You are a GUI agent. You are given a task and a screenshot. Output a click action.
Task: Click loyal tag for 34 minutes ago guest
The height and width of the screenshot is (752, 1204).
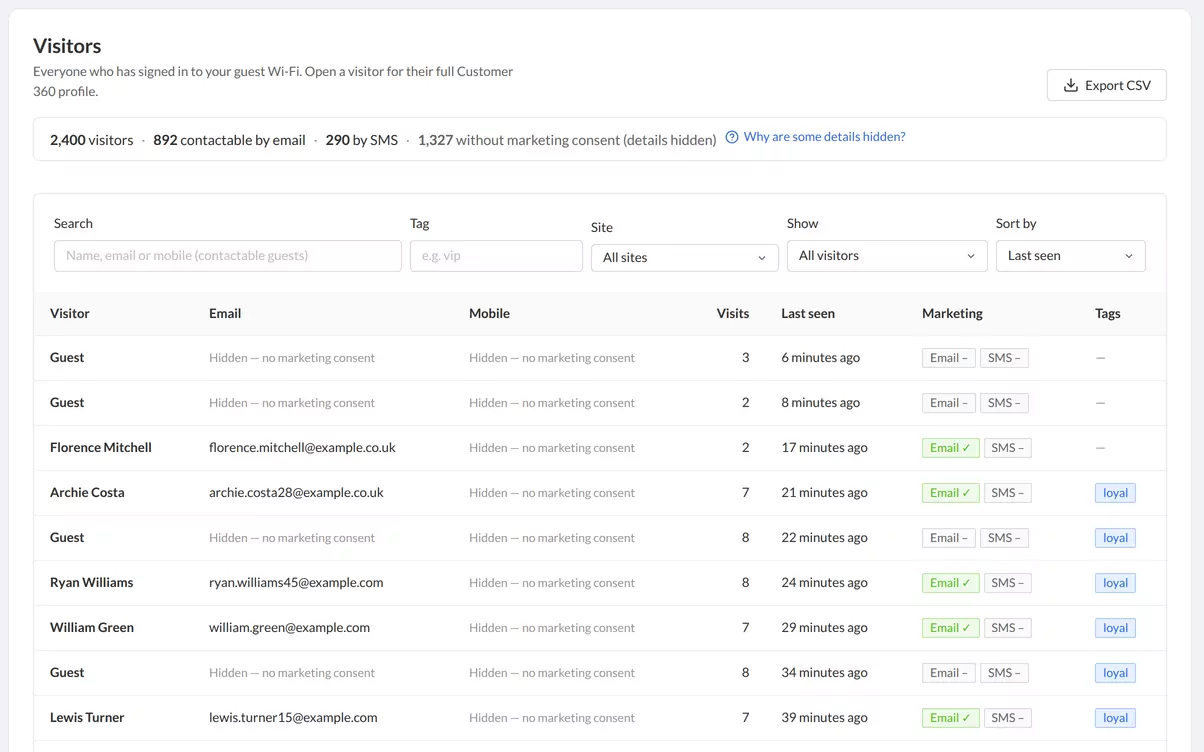[1115, 673]
